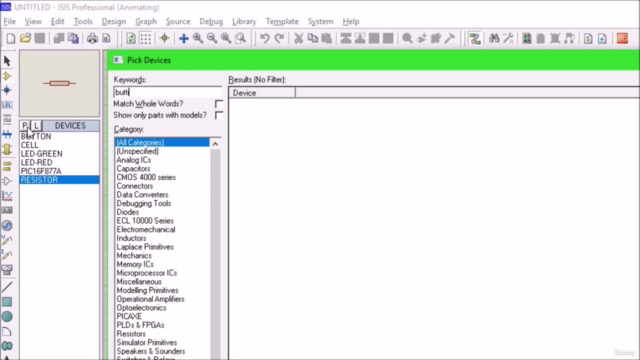Open the File menu
640x360 pixels.
(x=9, y=21)
